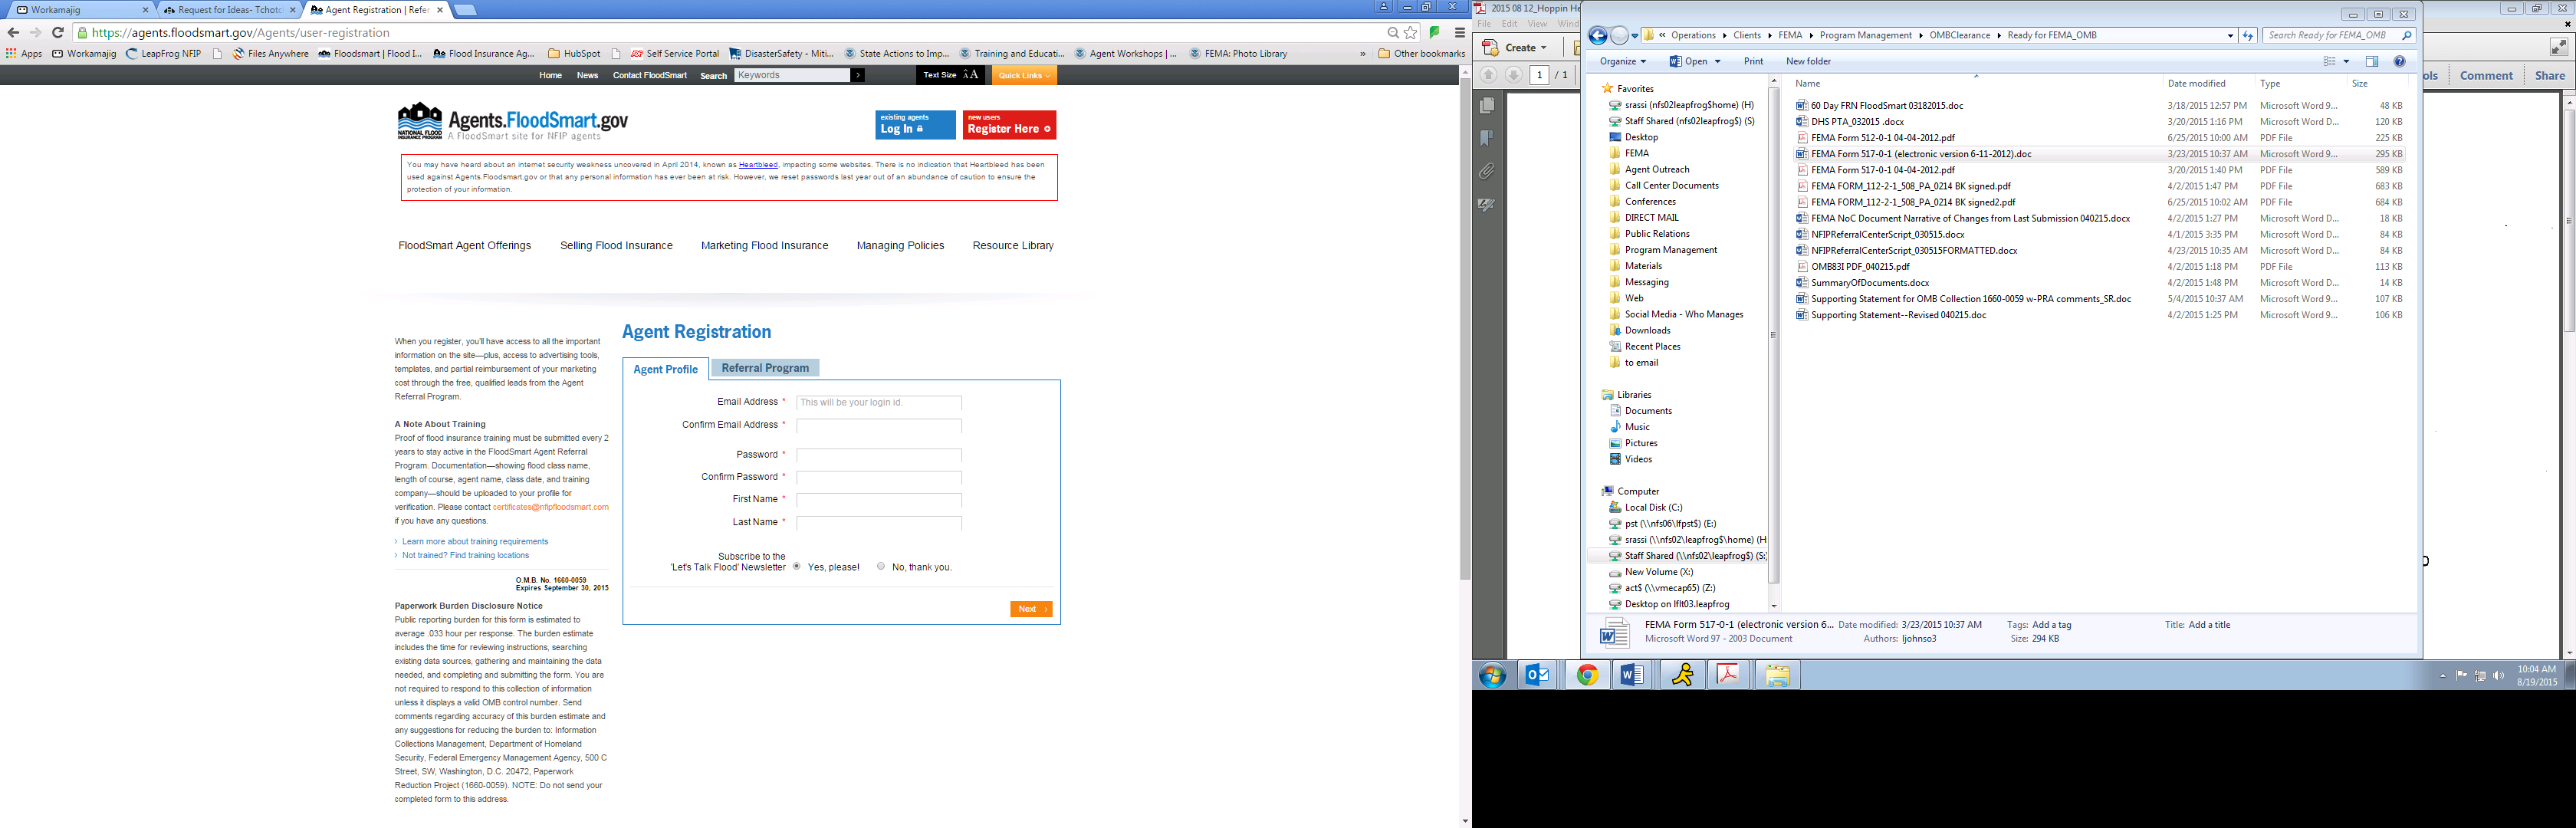Open Acrobat bookmarks panel icon
The height and width of the screenshot is (828, 2576).
[1487, 138]
